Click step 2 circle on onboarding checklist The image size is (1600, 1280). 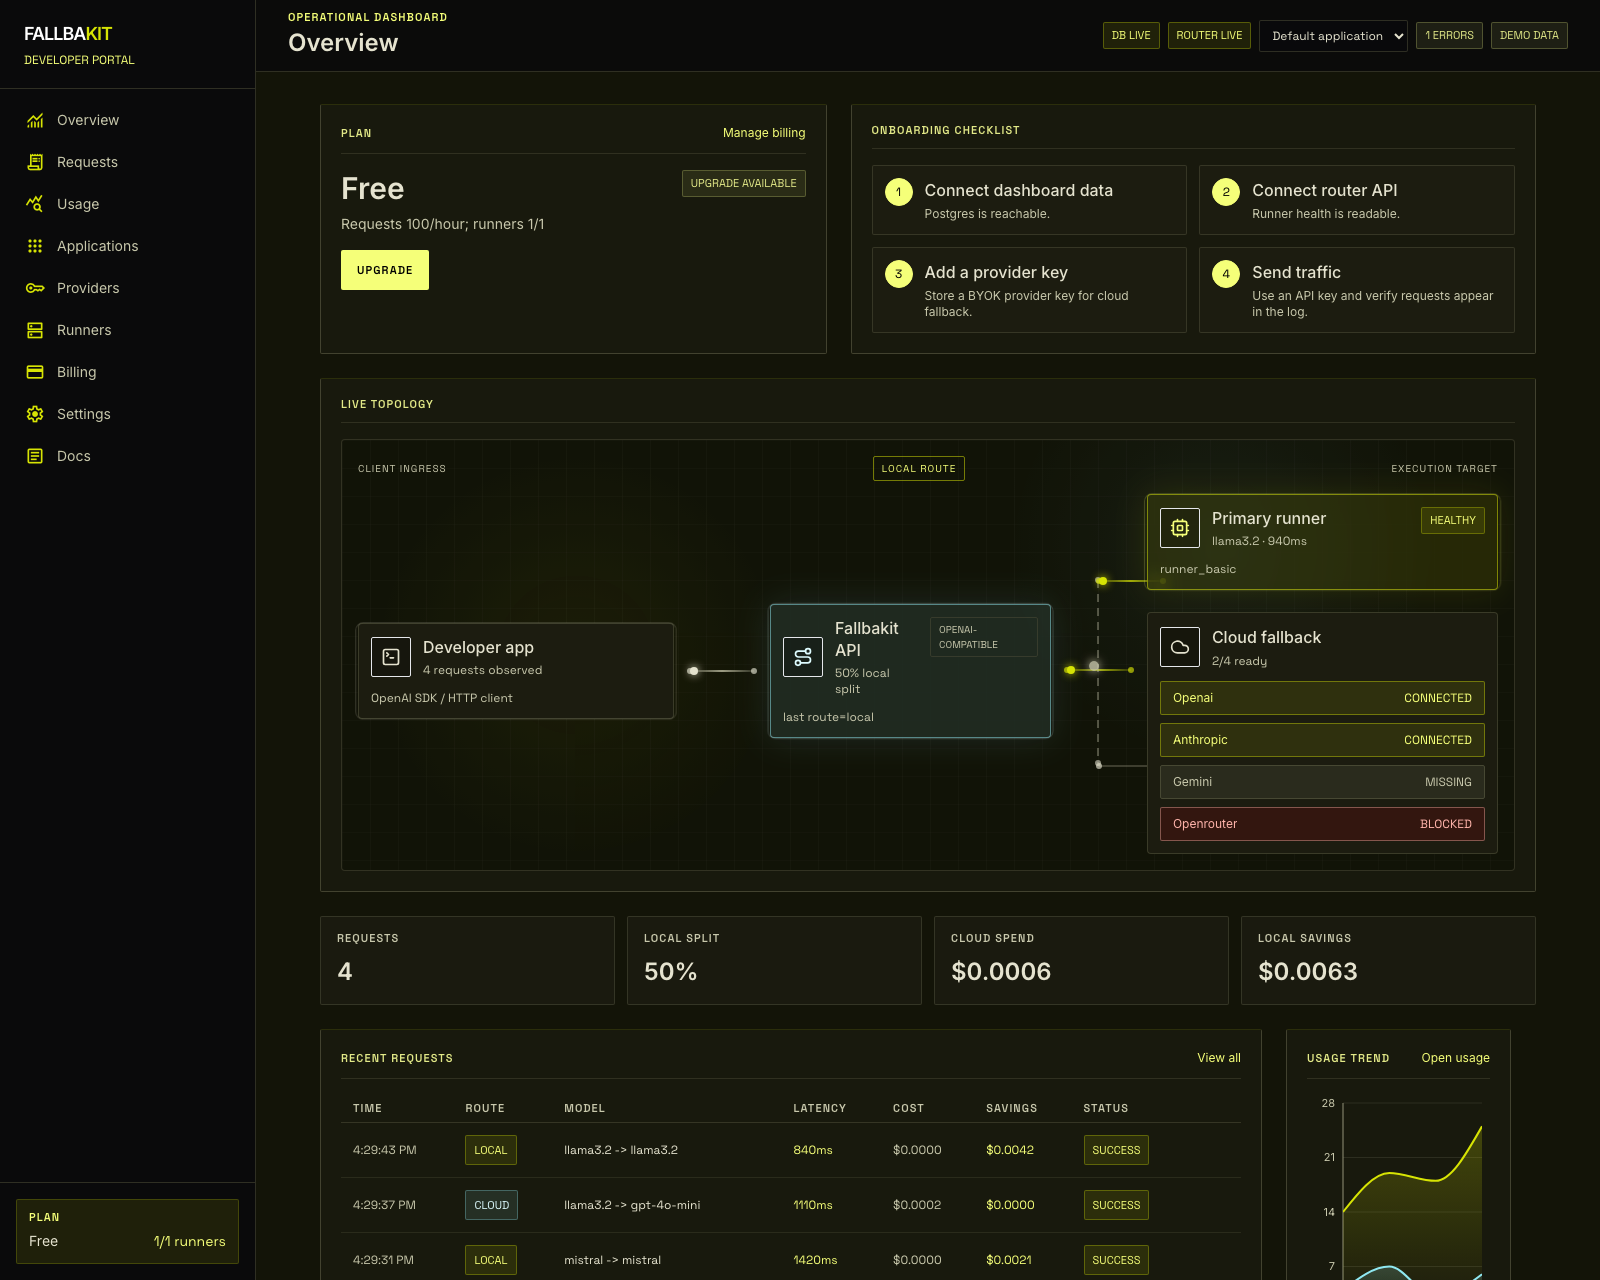[x=1226, y=192]
